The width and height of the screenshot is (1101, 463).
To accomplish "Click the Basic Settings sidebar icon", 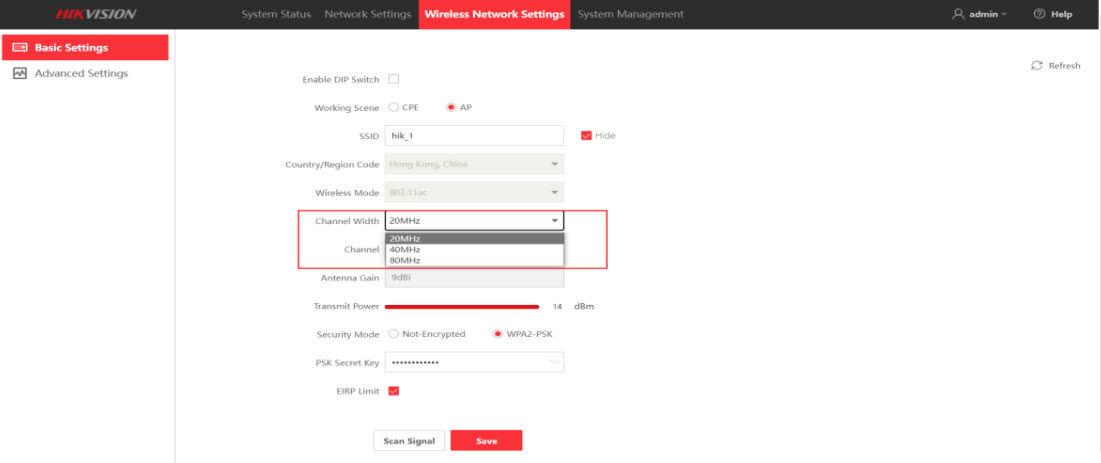I will (19, 47).
